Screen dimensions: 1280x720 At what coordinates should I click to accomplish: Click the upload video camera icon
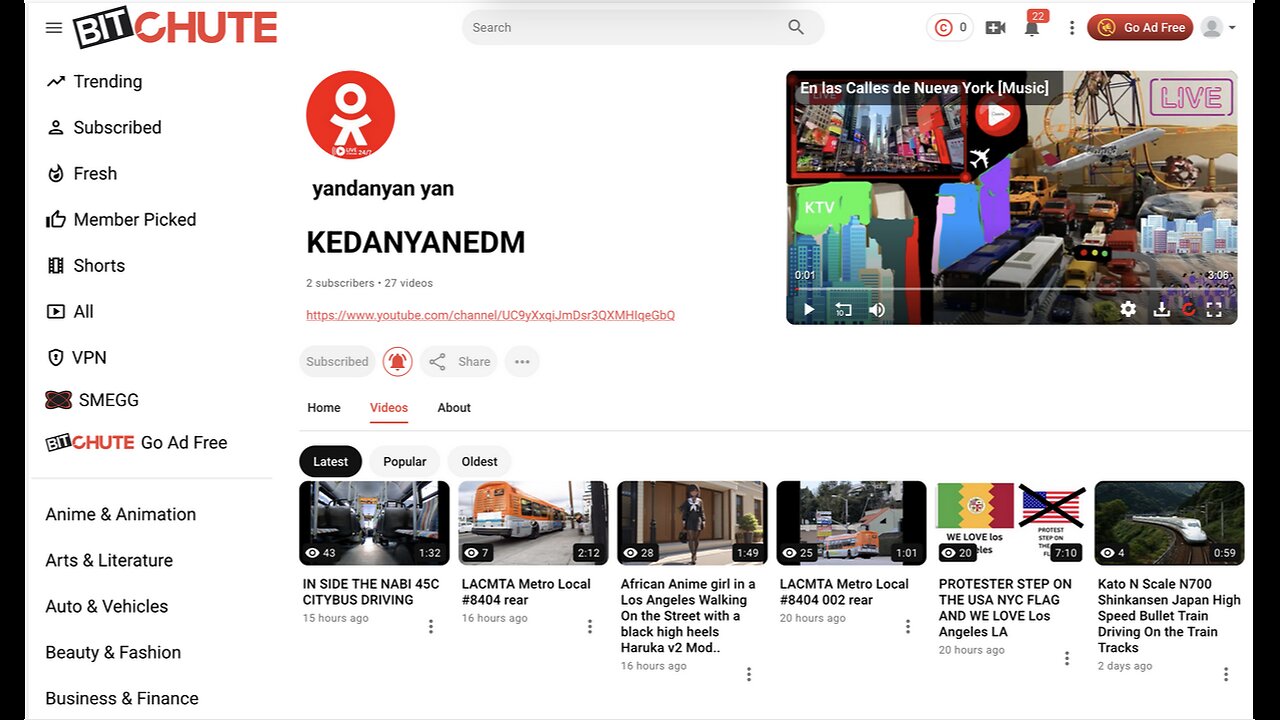point(995,28)
